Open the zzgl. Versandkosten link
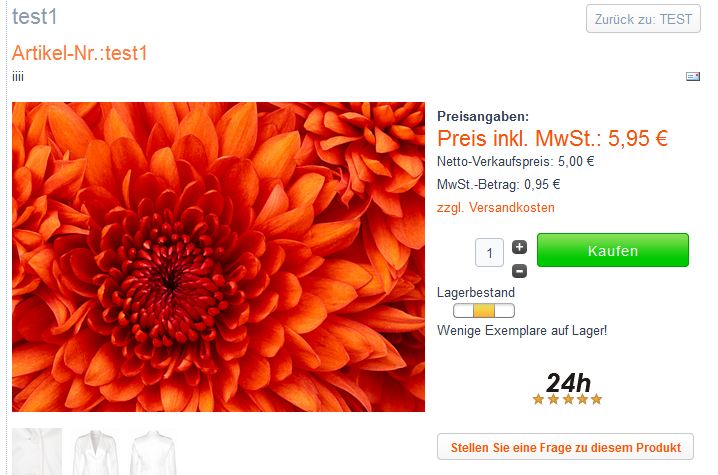This screenshot has height=475, width=718. 495,207
